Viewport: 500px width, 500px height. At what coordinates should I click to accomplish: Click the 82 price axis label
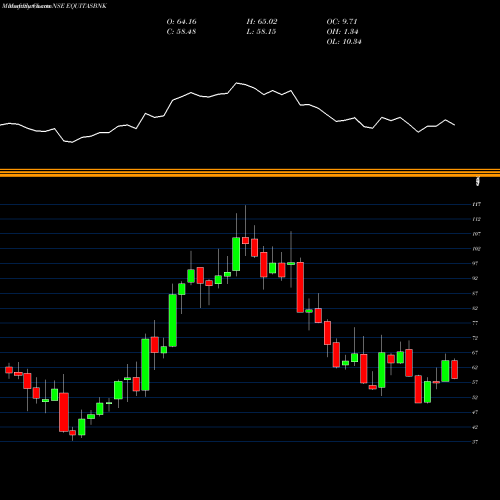pos(475,308)
